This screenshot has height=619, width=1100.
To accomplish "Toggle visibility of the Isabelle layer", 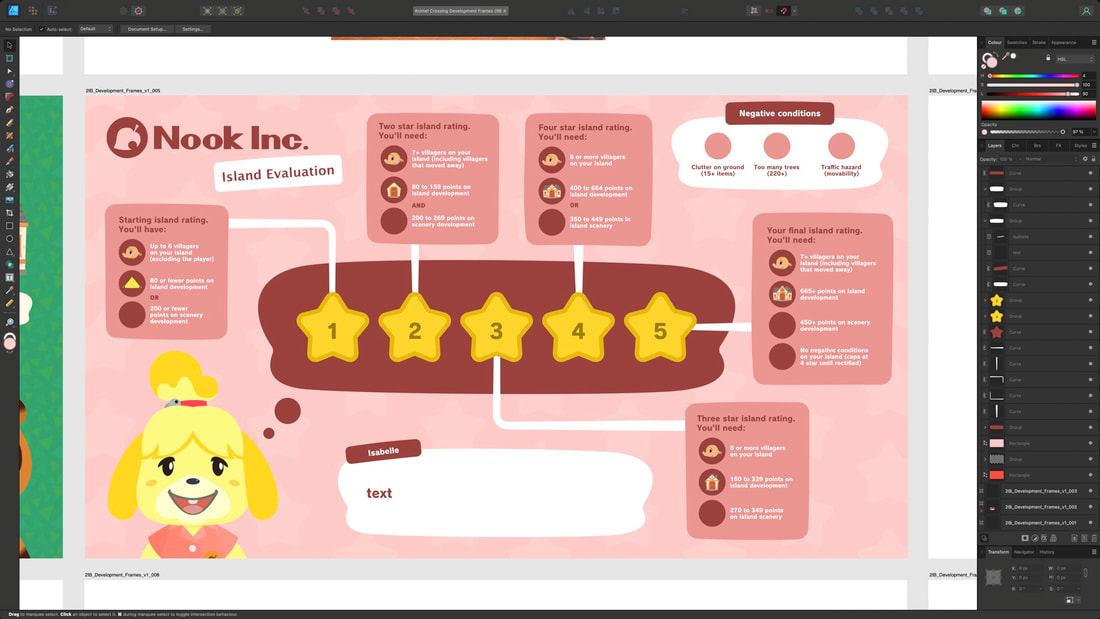I will click(1090, 237).
